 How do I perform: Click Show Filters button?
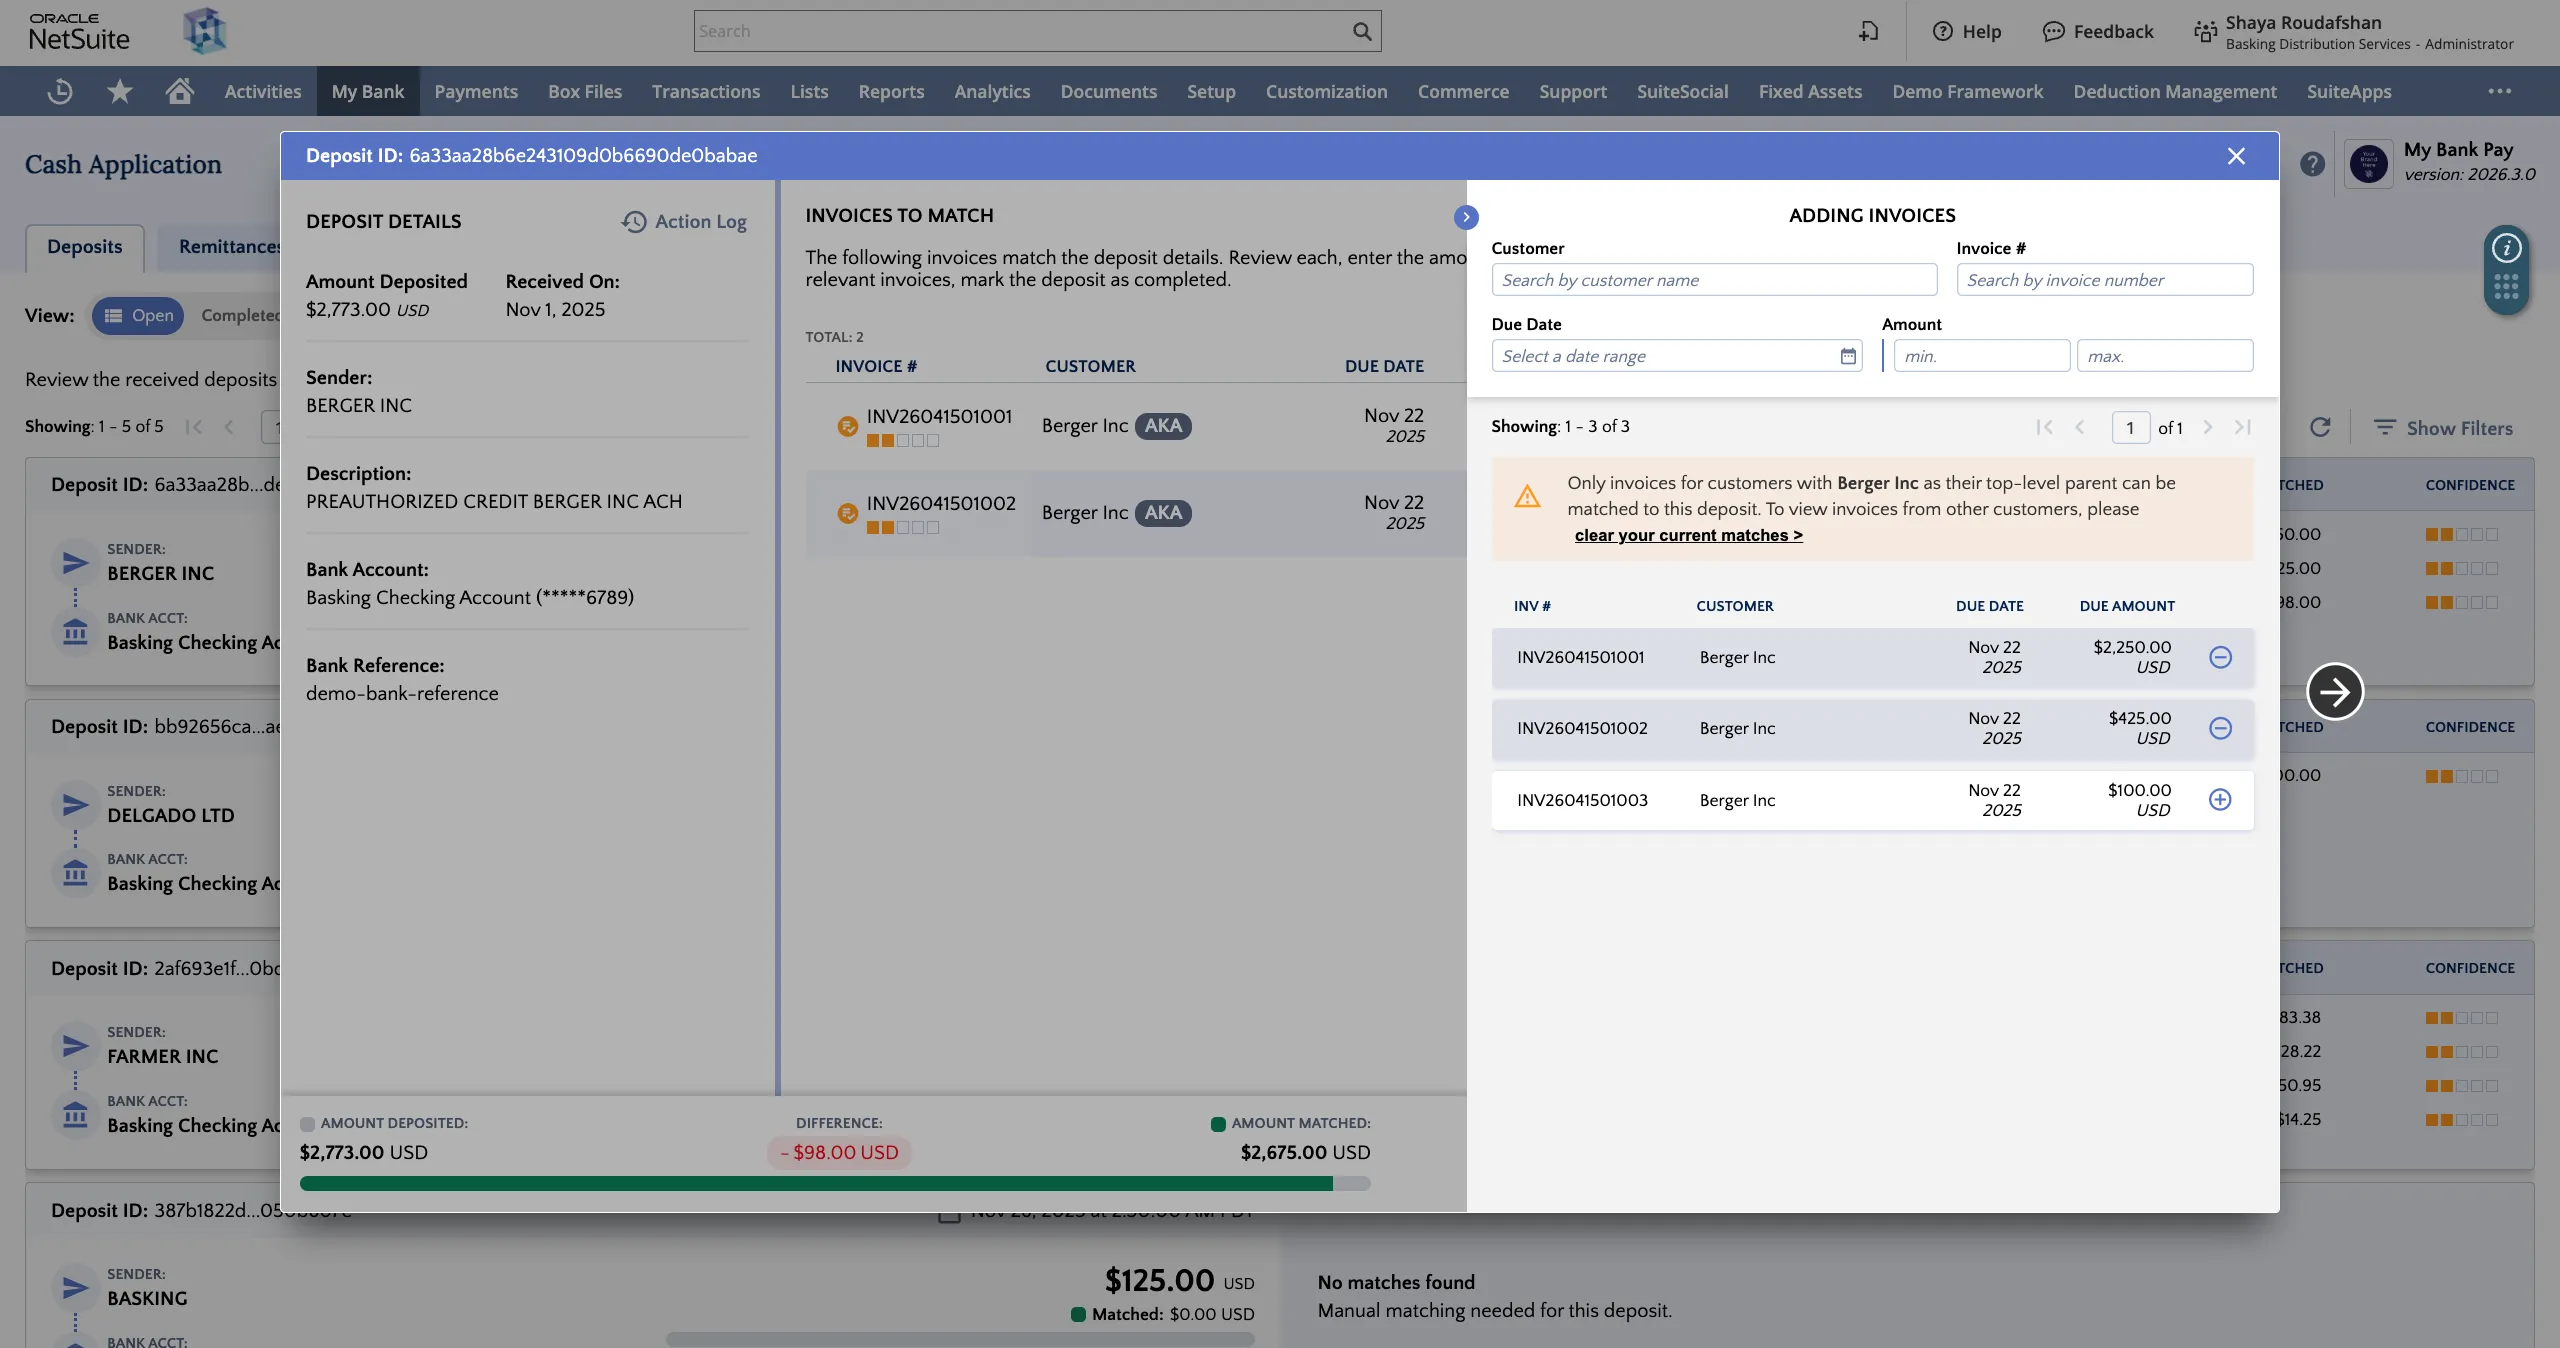tap(2443, 428)
